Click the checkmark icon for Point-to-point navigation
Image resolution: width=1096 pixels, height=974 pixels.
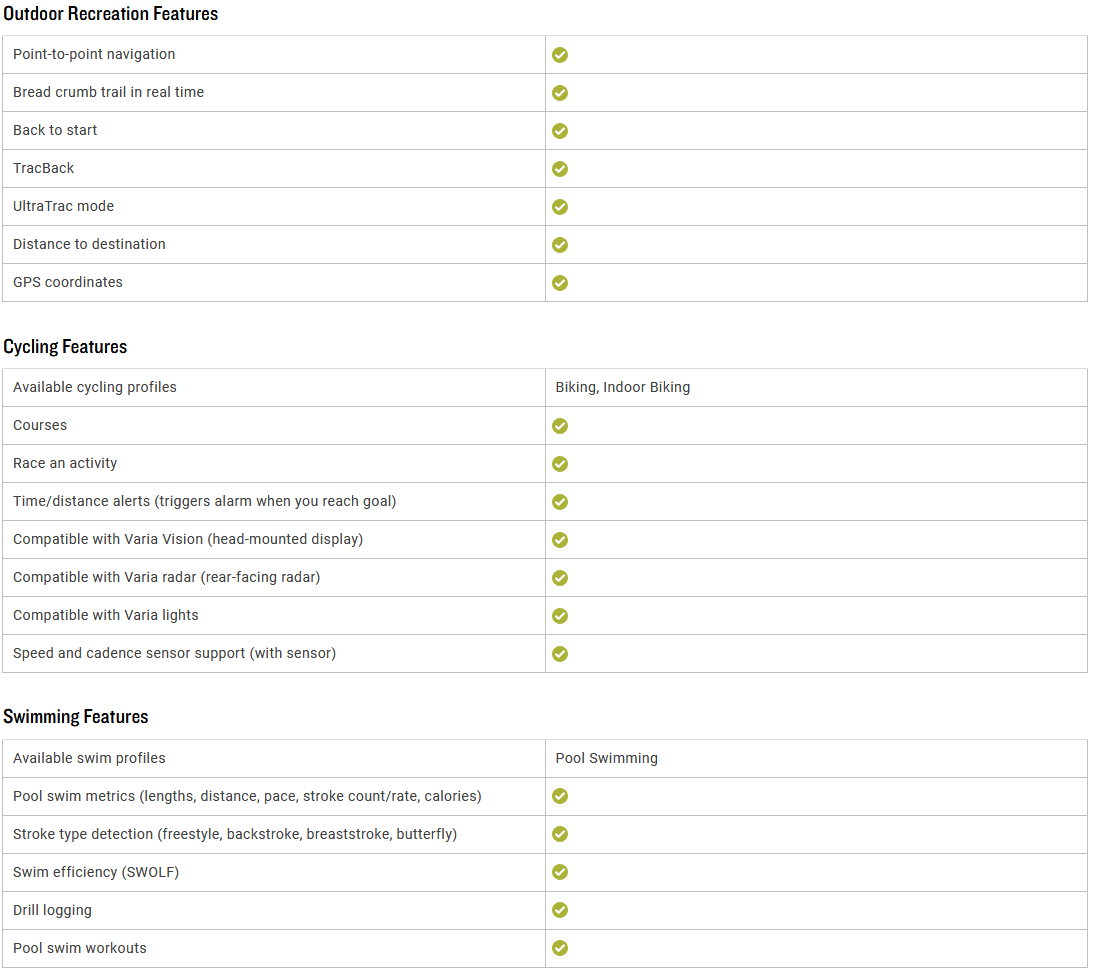560,55
